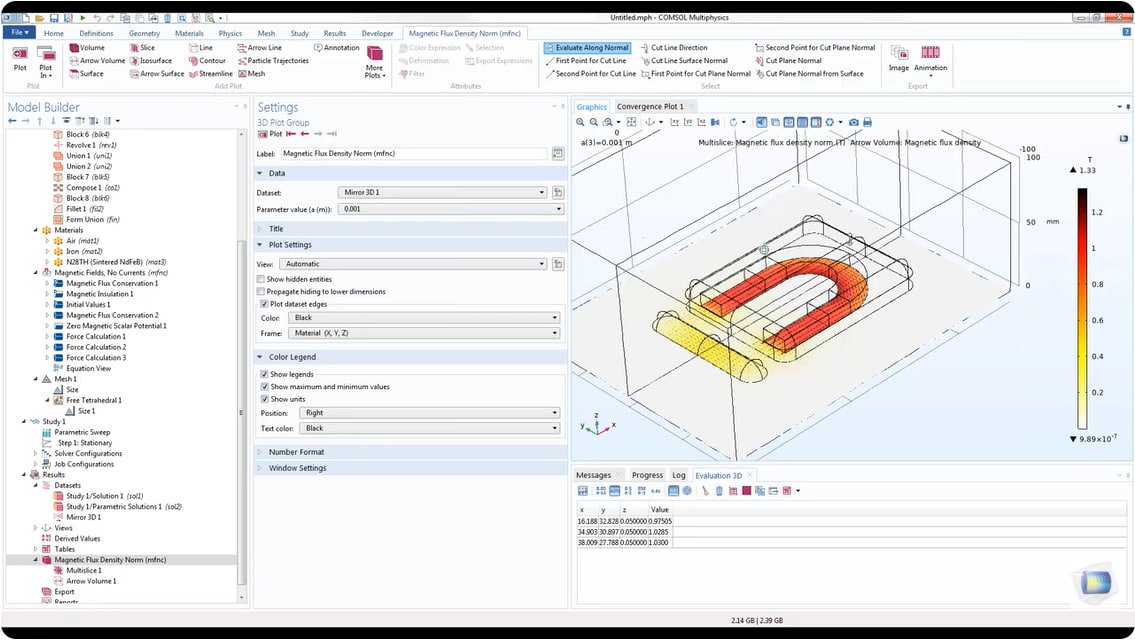Open the Plot In ribbon button

pyautogui.click(x=46, y=61)
